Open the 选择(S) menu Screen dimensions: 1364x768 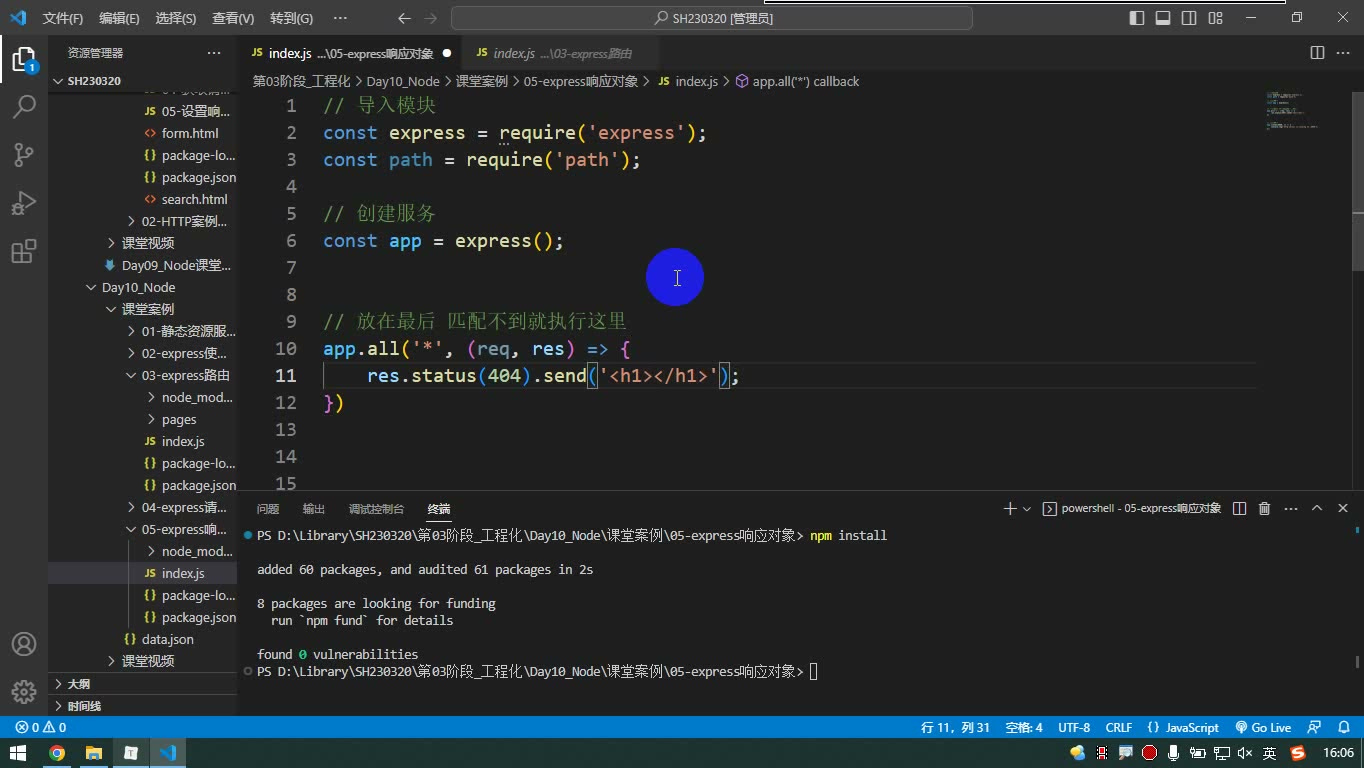[176, 18]
